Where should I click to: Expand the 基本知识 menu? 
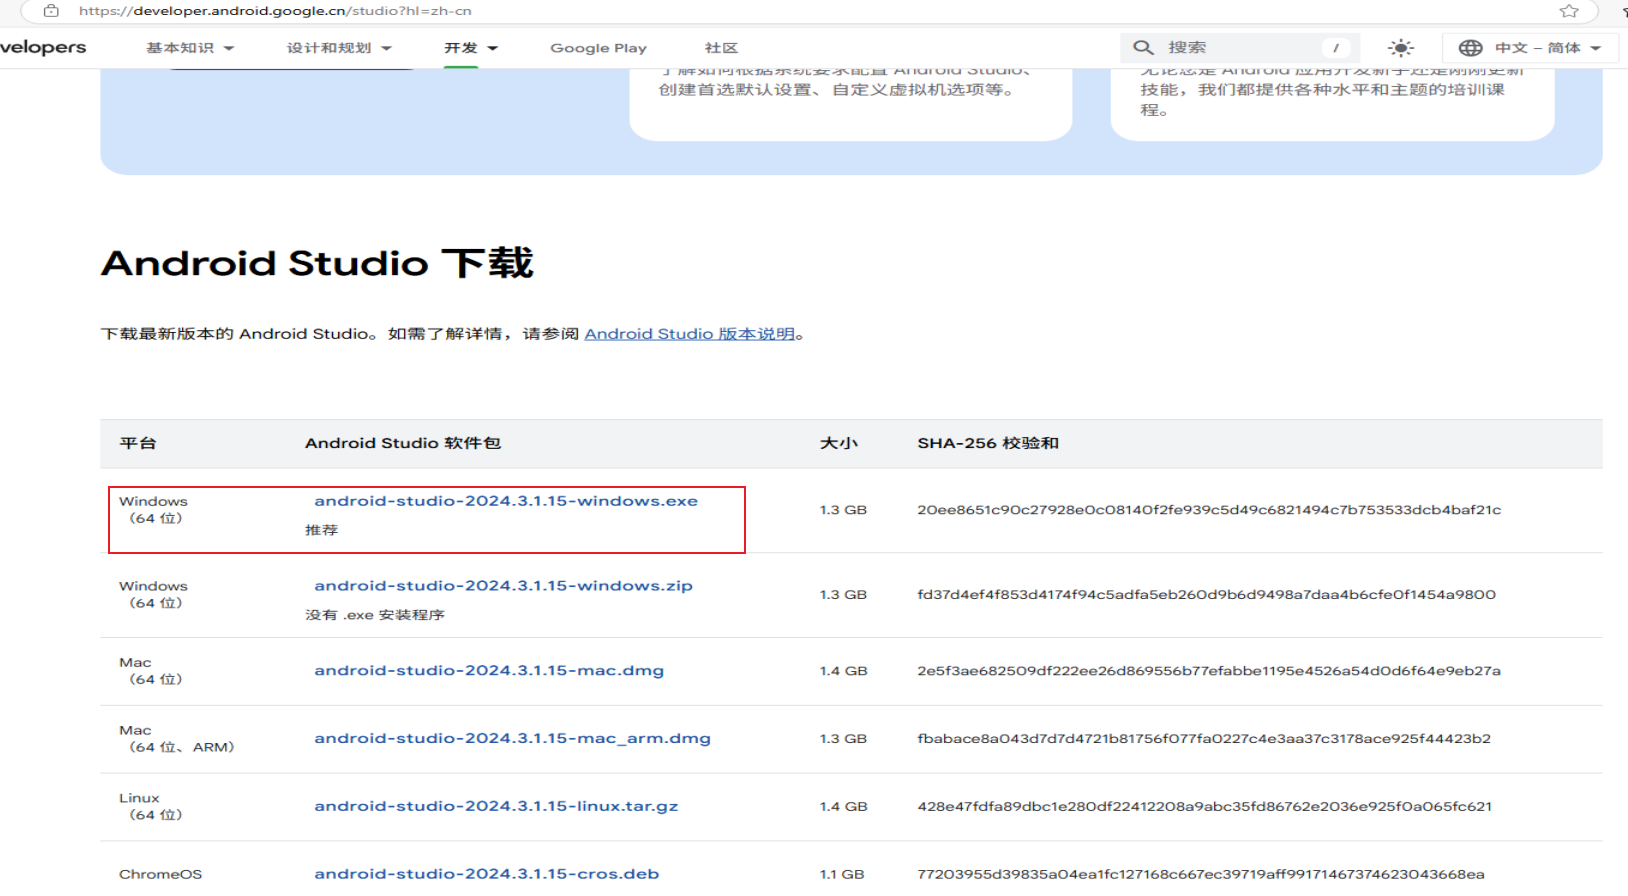click(x=190, y=48)
